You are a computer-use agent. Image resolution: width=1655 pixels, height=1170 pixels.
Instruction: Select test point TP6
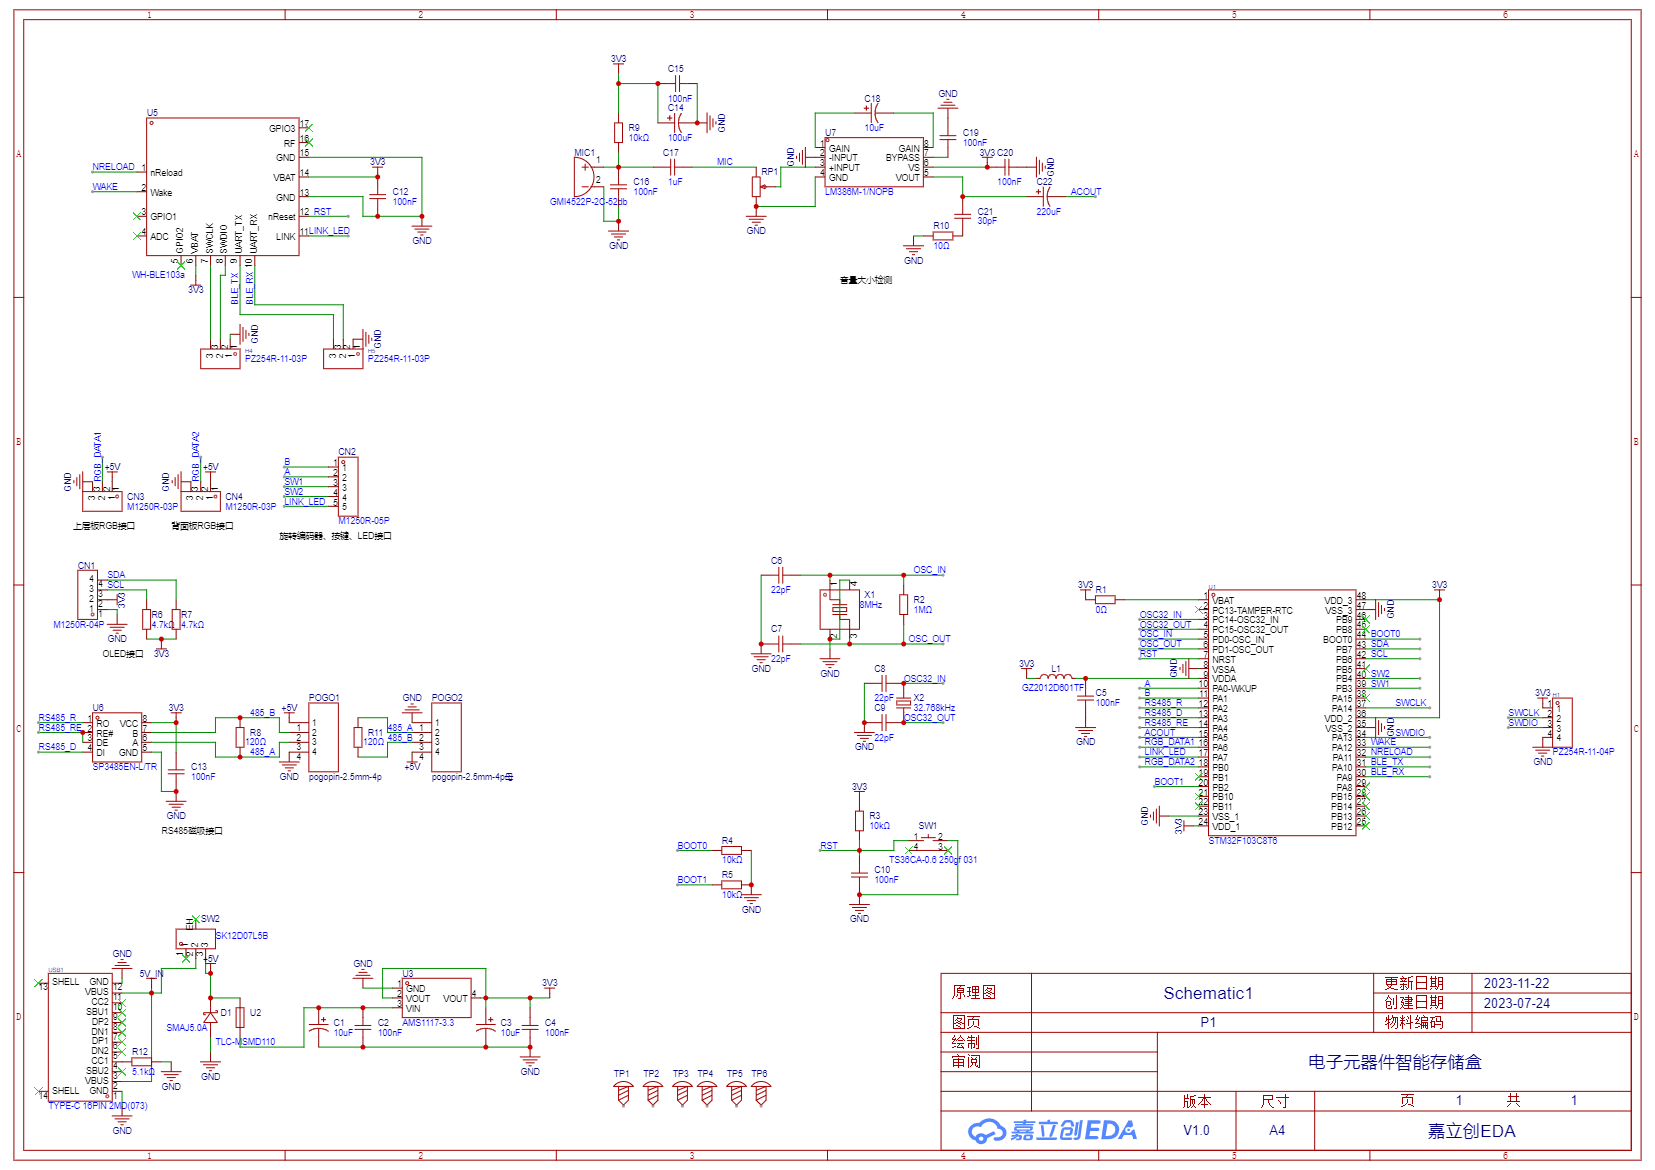(x=761, y=1093)
